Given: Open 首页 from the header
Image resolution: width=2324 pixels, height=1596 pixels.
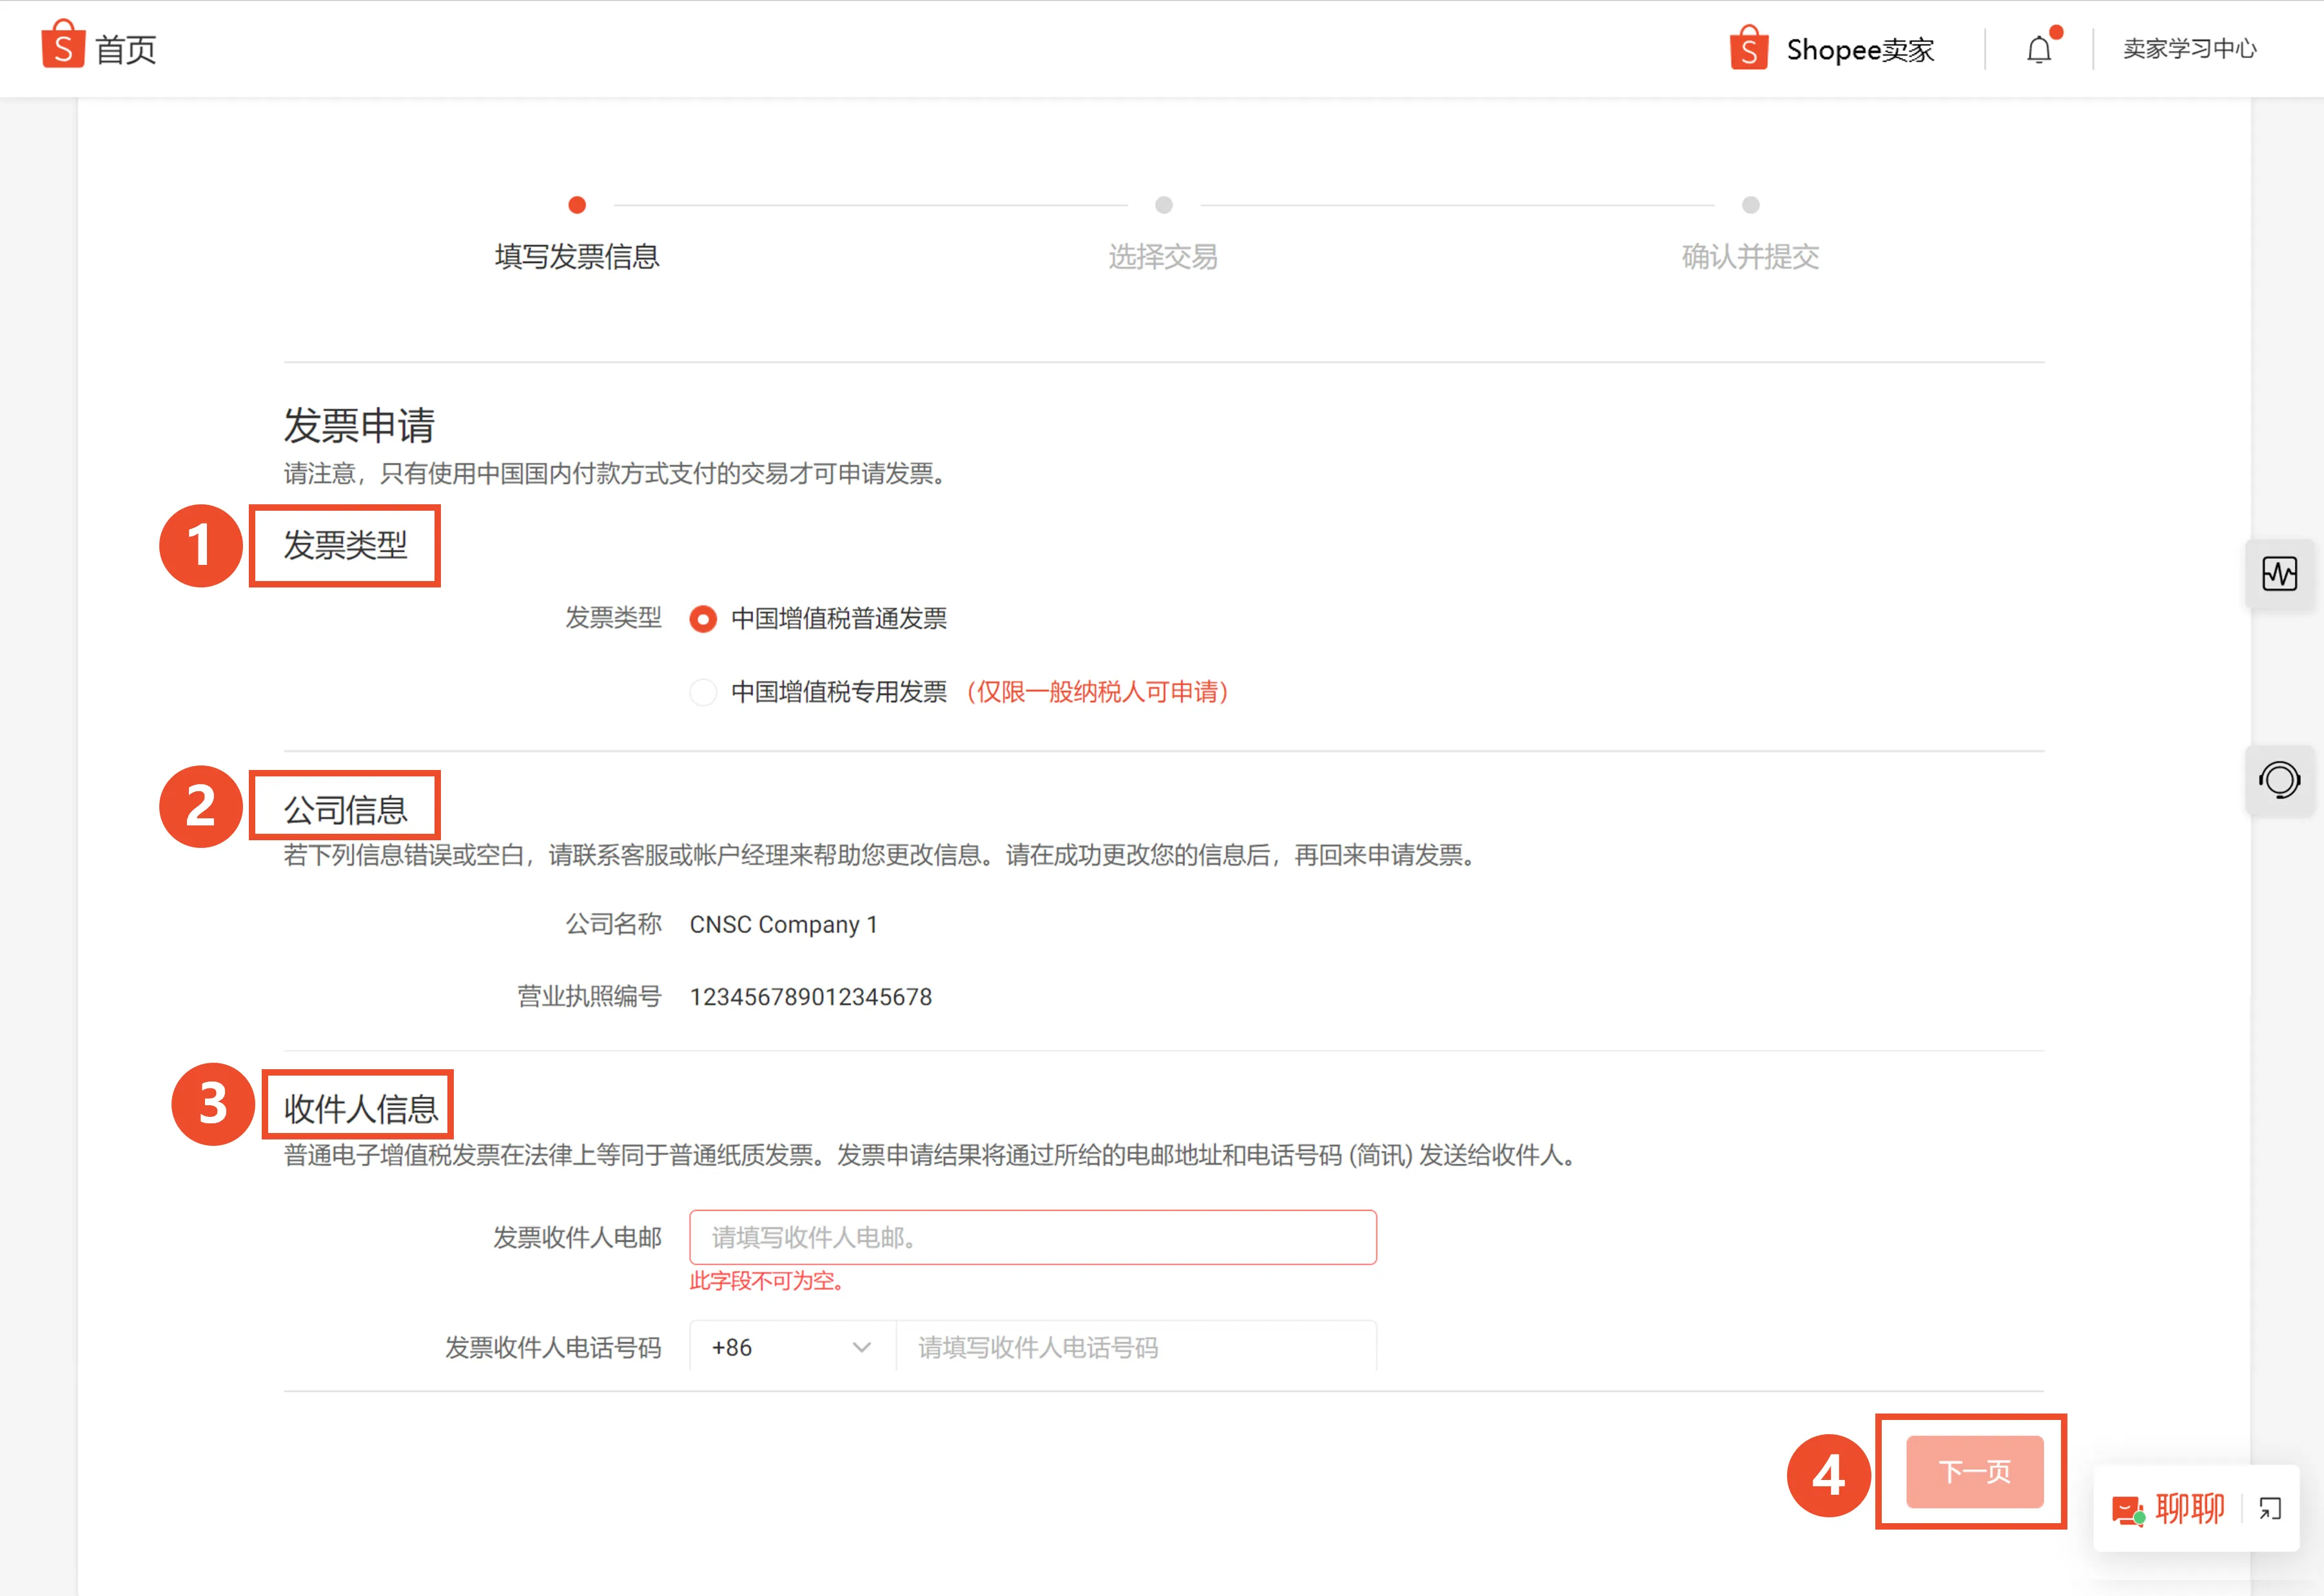Looking at the screenshot, I should coord(126,47).
